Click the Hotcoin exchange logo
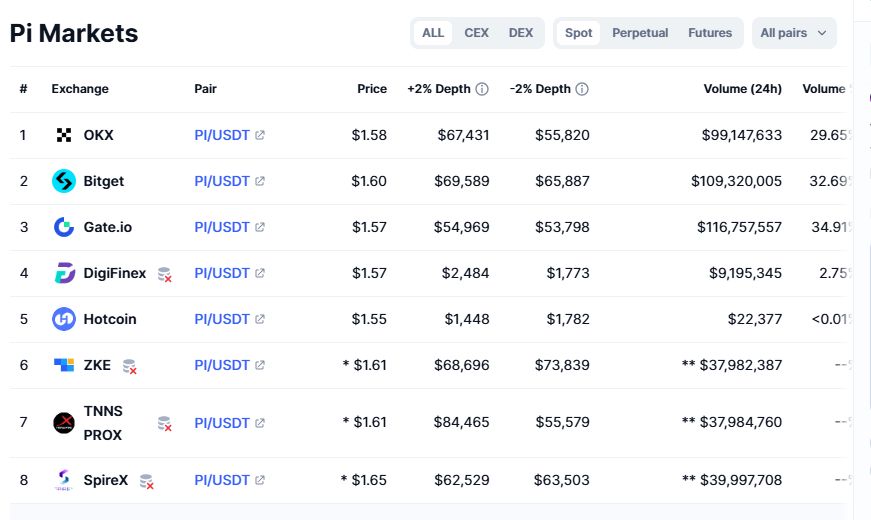Screen dimensions: 871x520 64,319
